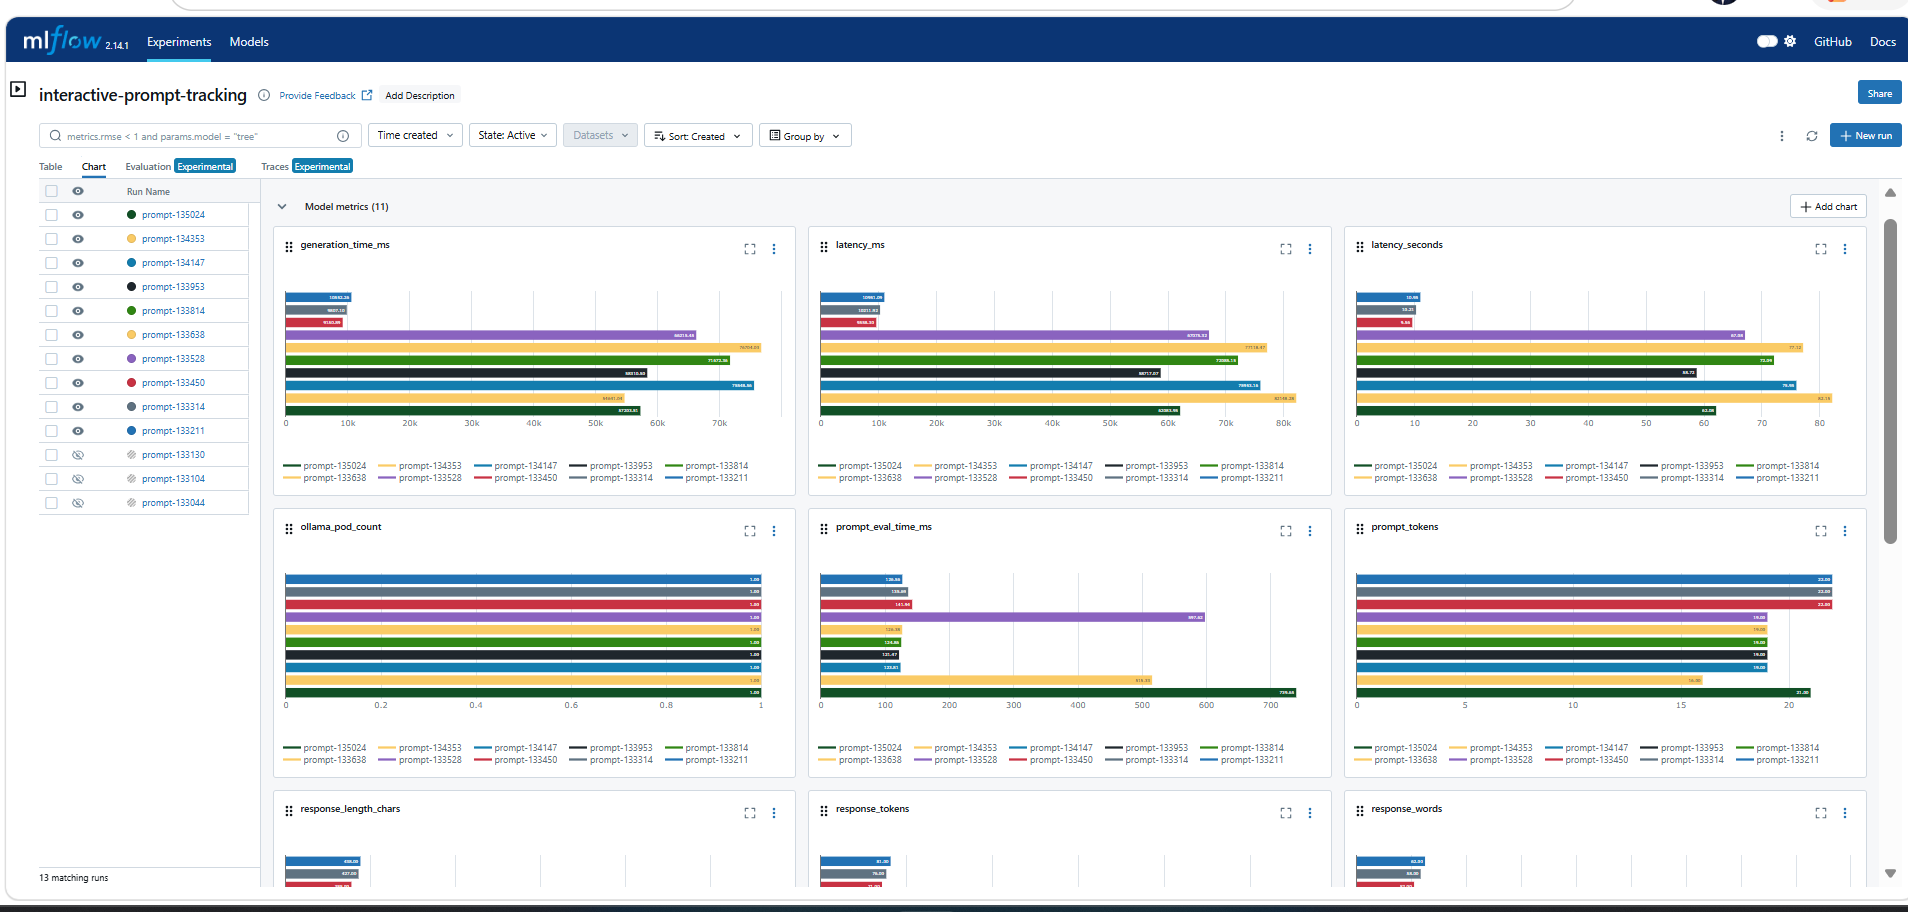
Task: Expand generation_time_ms chart to fullscreen
Action: point(750,249)
